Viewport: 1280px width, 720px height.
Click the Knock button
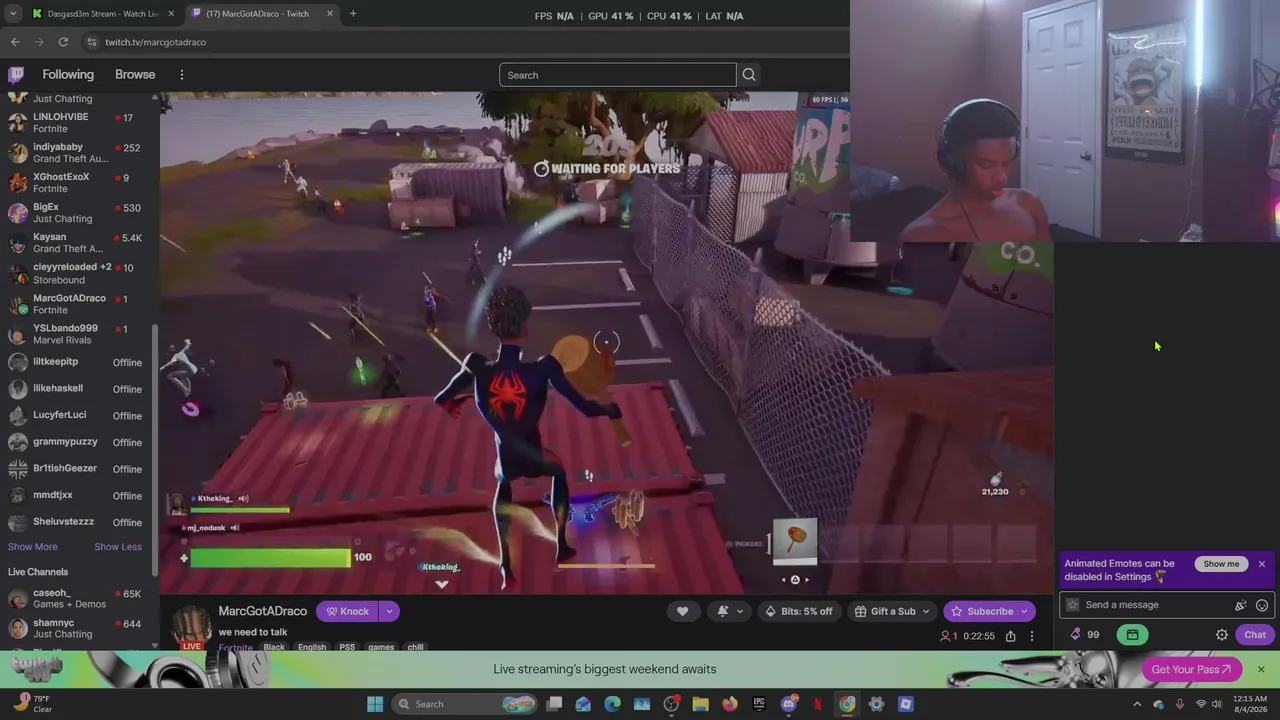347,611
